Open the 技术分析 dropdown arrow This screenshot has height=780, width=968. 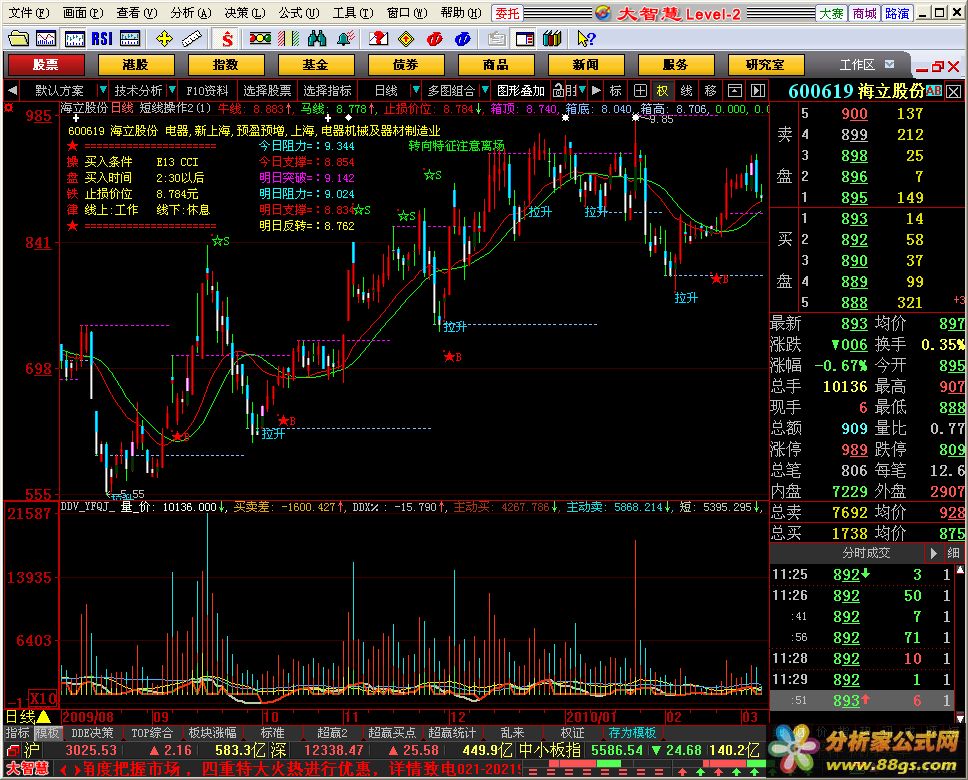point(172,90)
